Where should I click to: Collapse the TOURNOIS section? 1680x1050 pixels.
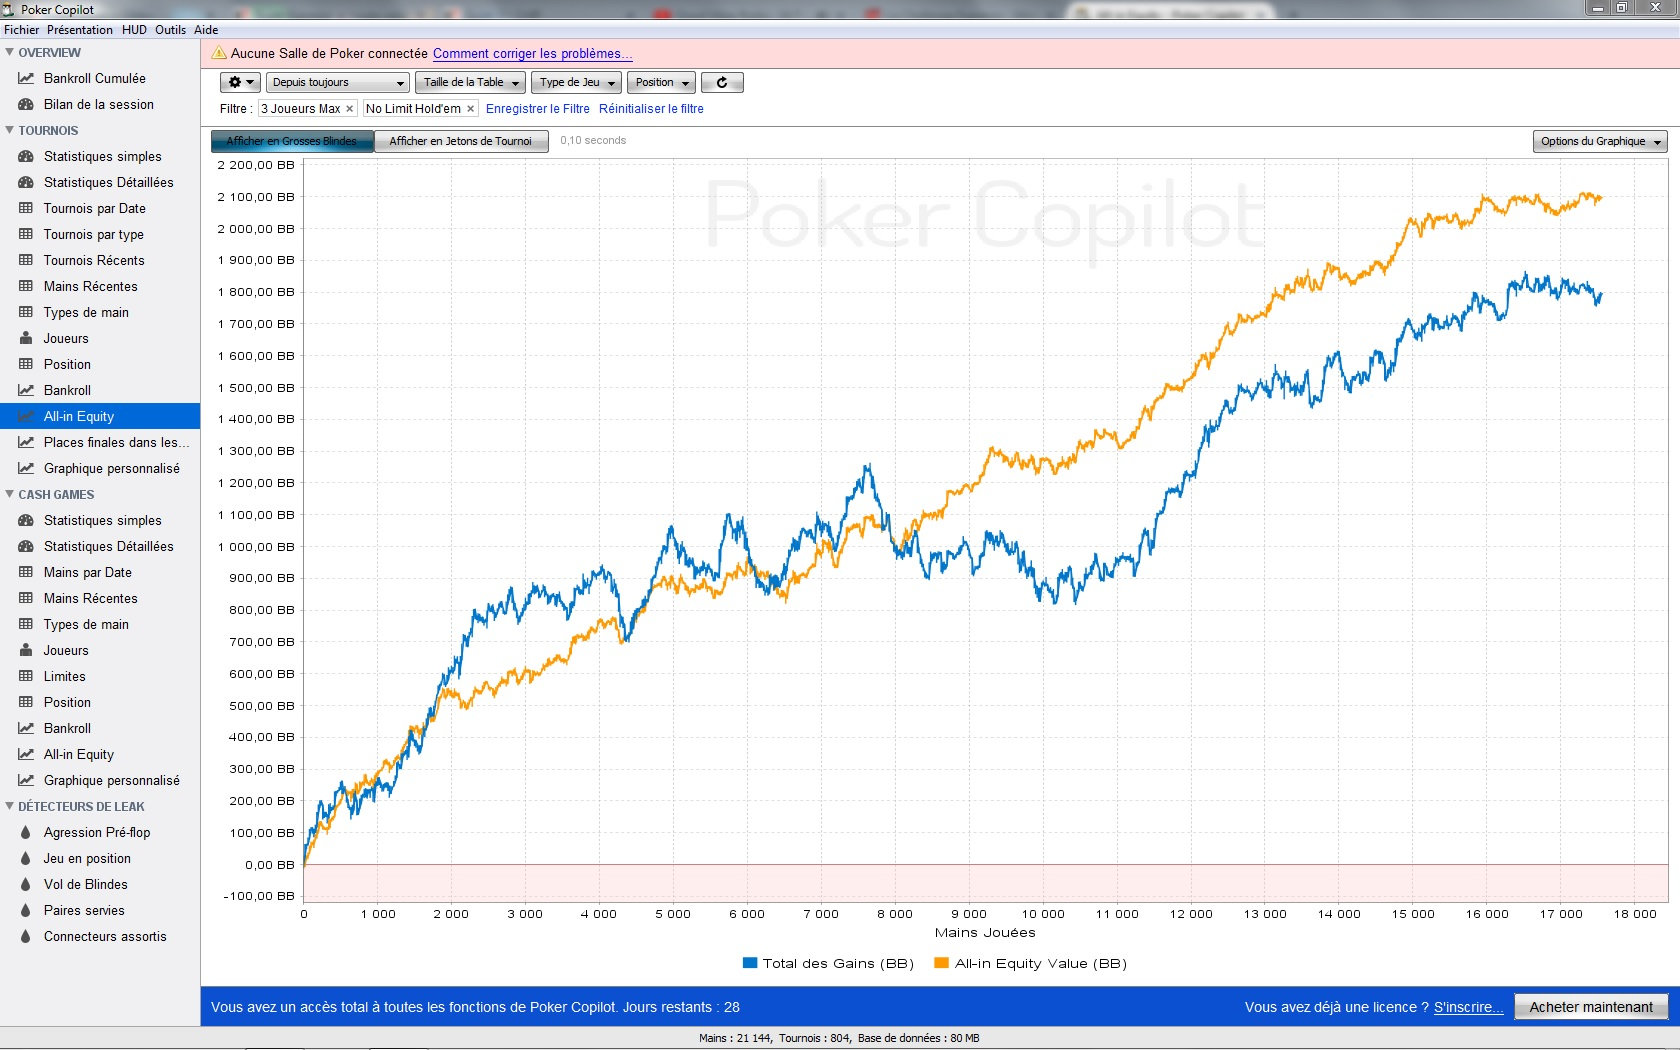(10, 130)
